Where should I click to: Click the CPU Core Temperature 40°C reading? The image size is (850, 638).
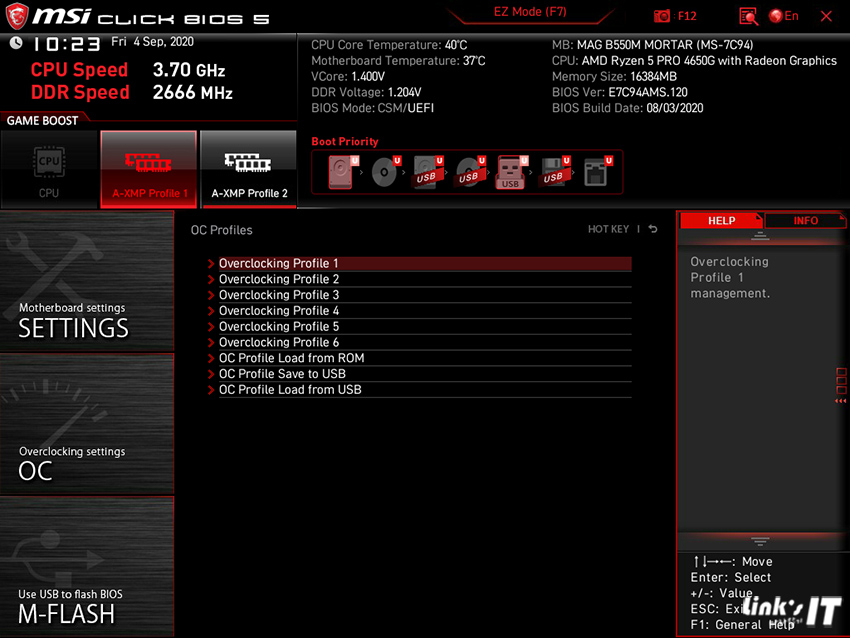tap(389, 45)
